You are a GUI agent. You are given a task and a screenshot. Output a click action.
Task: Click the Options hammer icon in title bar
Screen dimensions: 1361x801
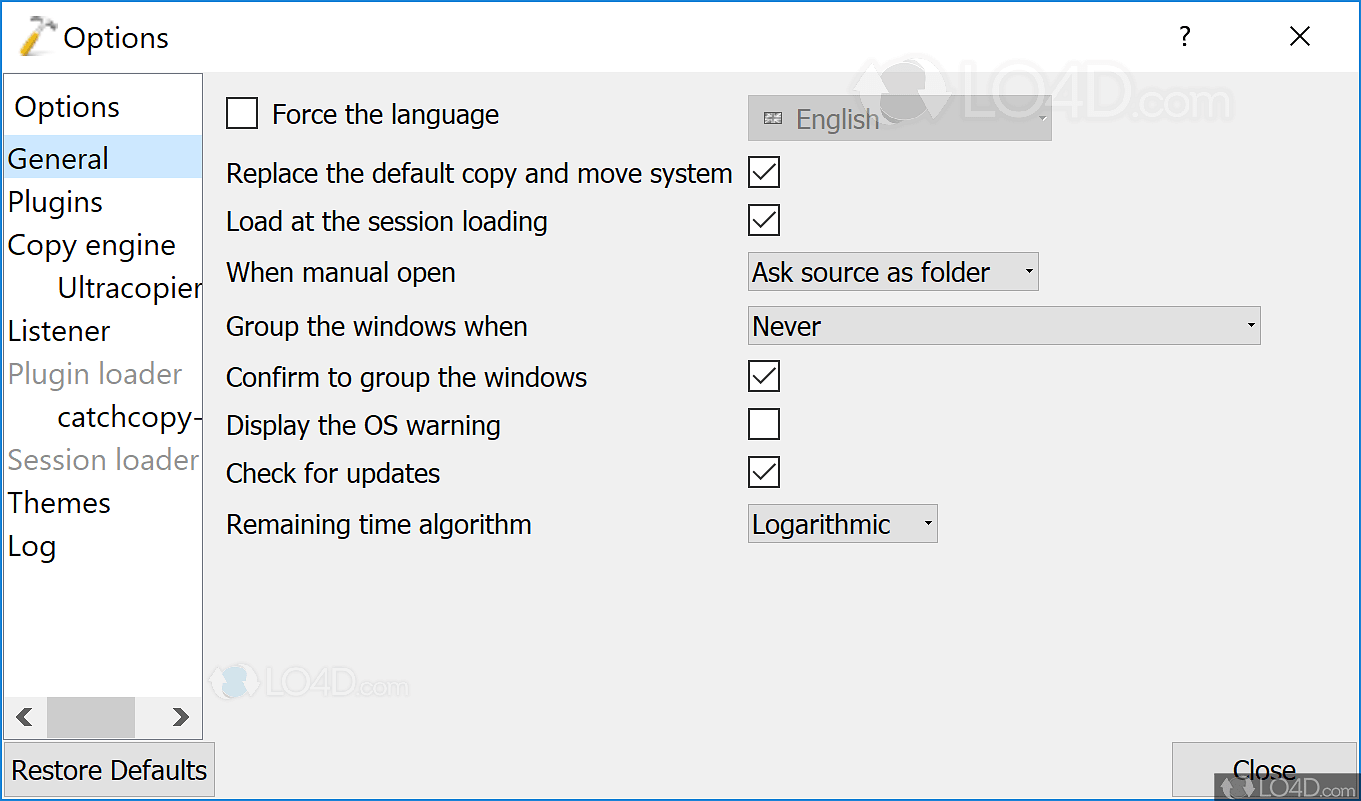pos(38,37)
